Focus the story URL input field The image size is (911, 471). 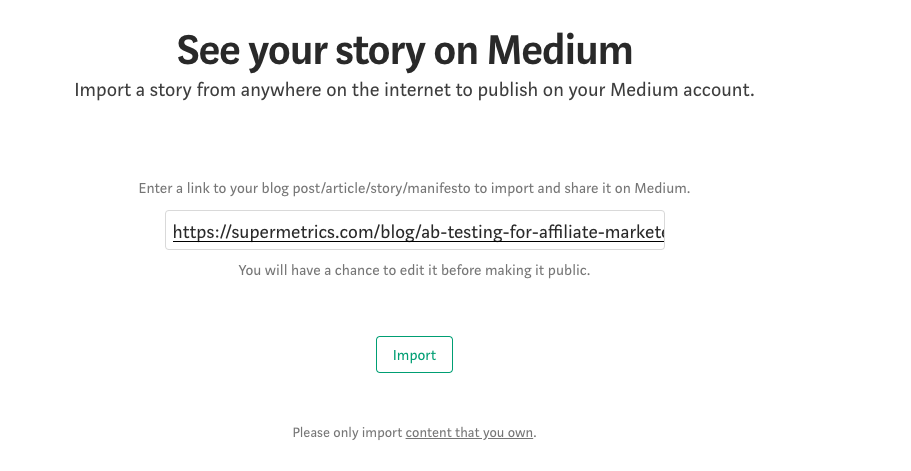pos(415,230)
